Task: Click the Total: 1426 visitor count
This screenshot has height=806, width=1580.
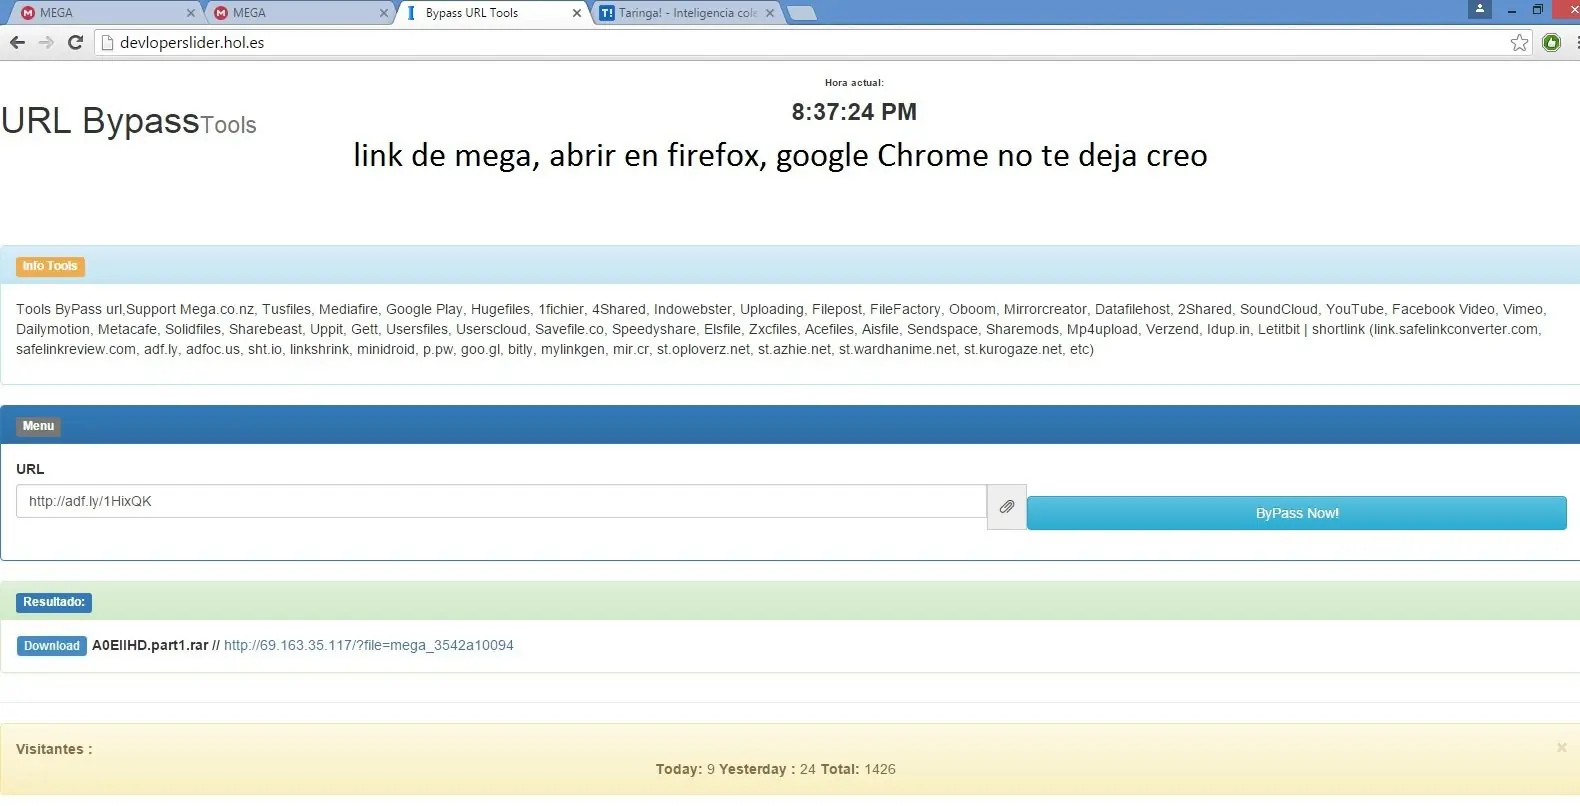Action: (x=858, y=769)
